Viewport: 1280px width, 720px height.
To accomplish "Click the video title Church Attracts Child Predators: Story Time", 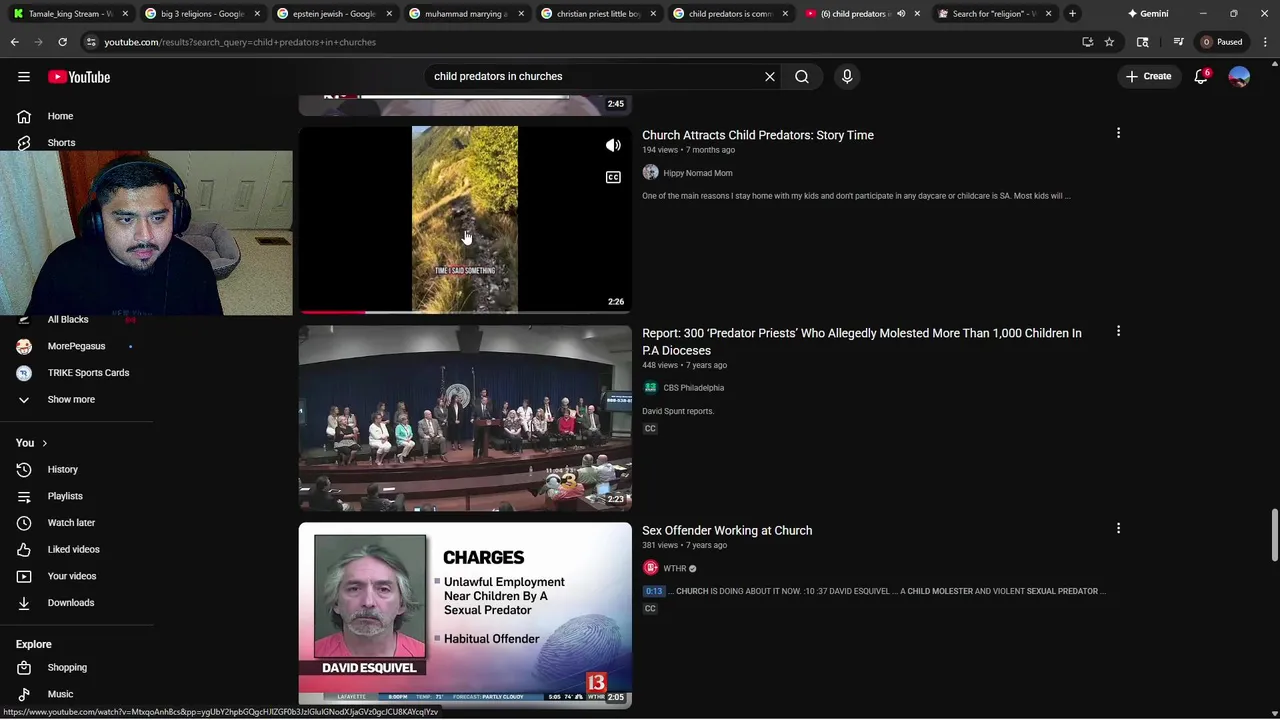I will pos(758,135).
